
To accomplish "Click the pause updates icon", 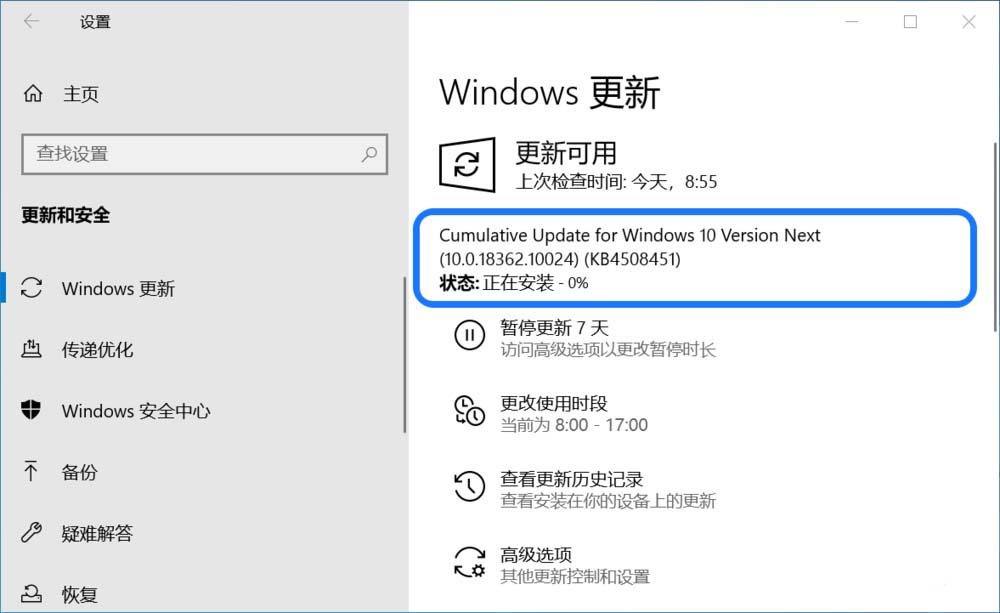I will tap(469, 336).
